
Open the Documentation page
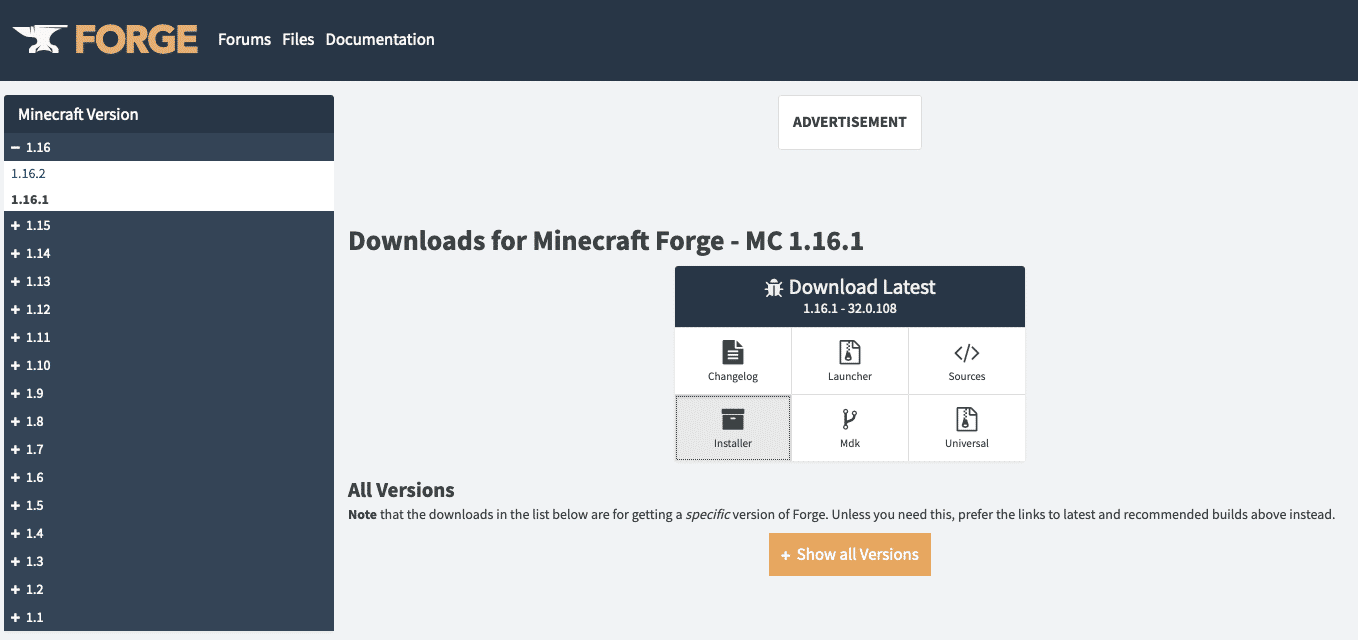[x=380, y=39]
